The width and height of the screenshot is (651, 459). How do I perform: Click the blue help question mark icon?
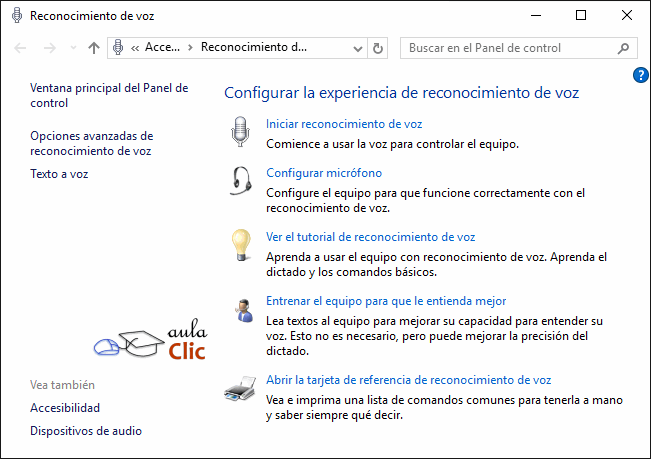coord(641,75)
